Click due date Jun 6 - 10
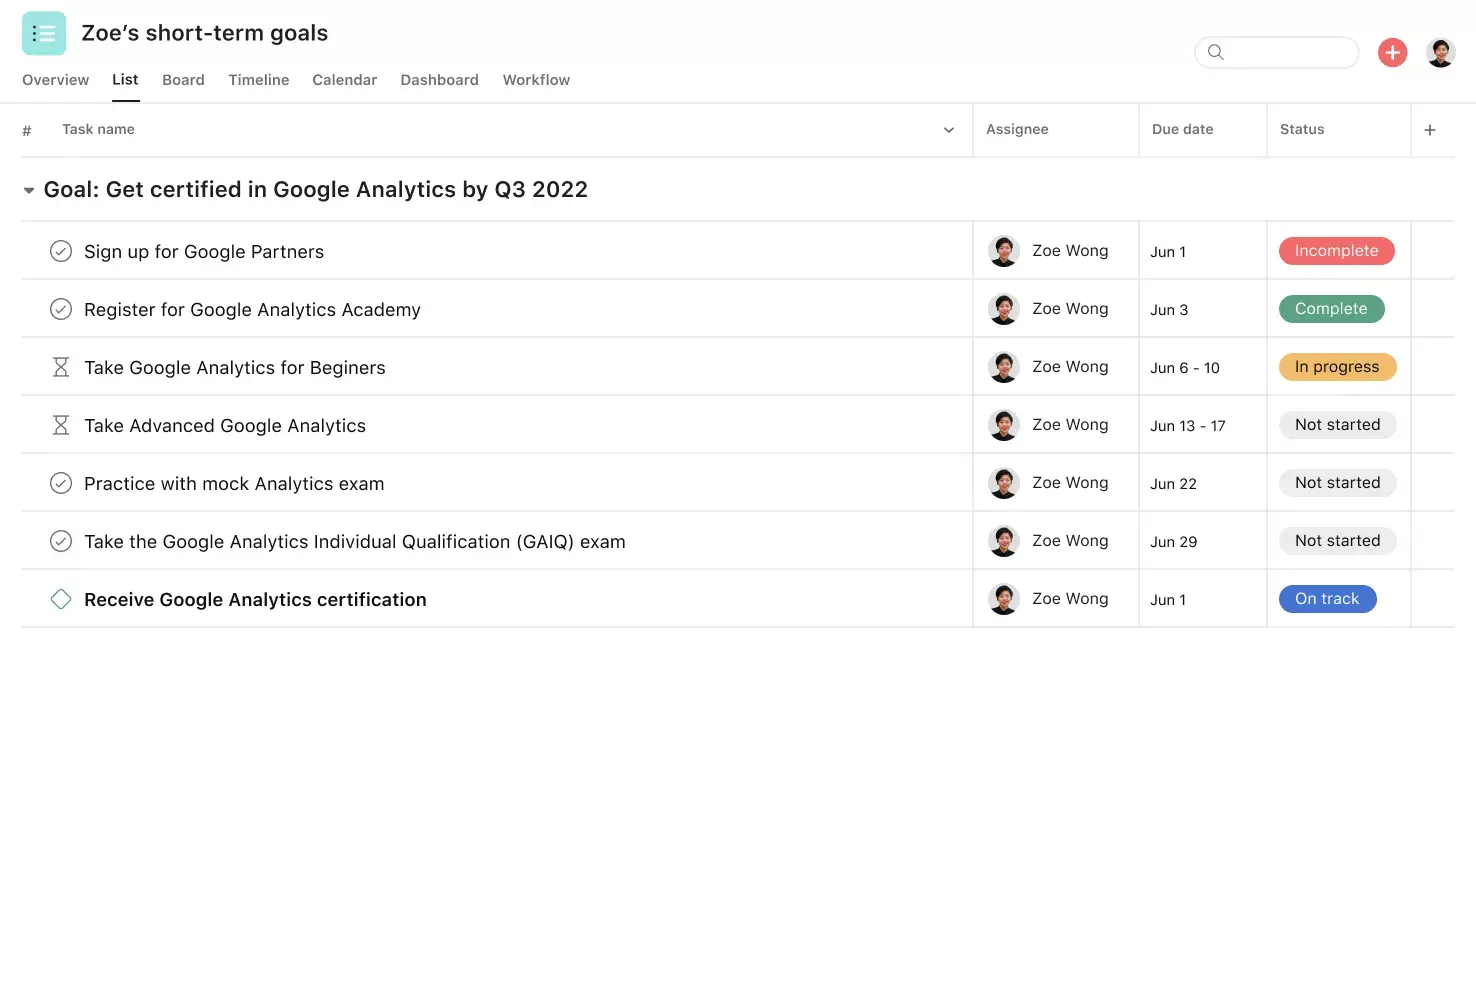Image resolution: width=1476 pixels, height=984 pixels. (1185, 368)
